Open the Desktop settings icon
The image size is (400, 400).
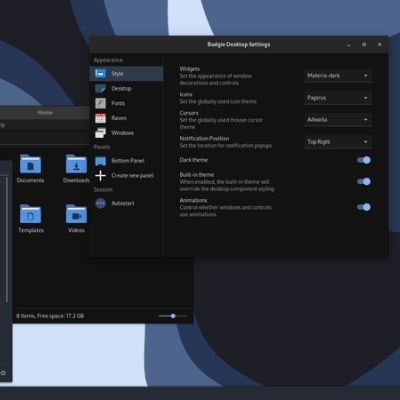100,88
